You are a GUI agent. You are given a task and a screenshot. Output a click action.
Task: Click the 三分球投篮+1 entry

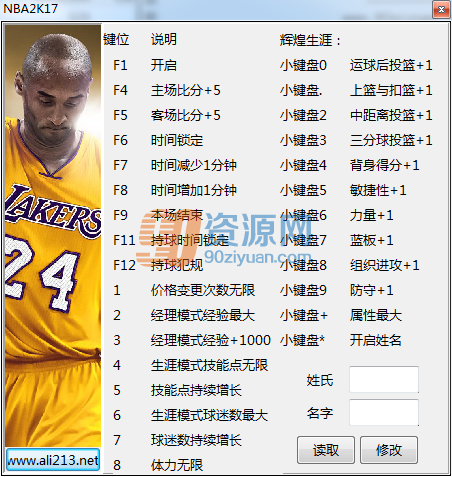point(391,140)
